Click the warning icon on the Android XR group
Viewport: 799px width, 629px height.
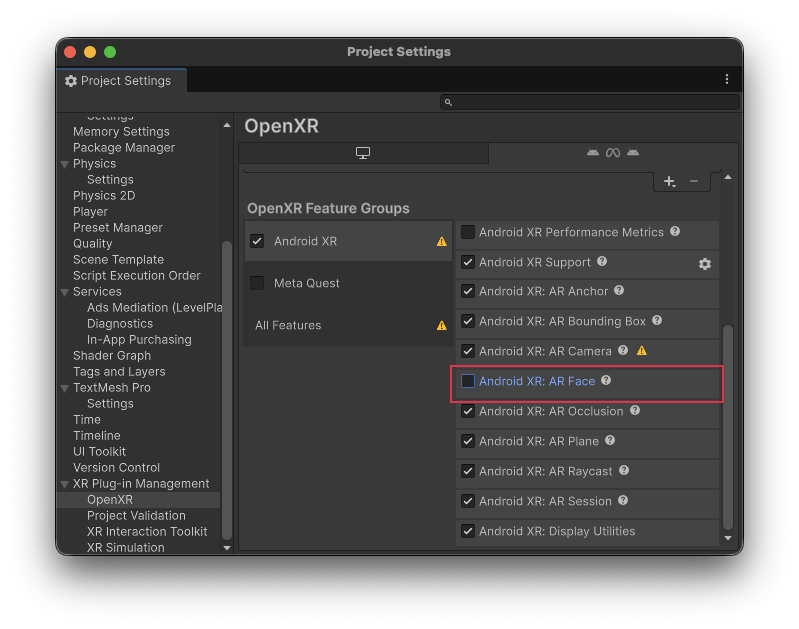pyautogui.click(x=441, y=241)
